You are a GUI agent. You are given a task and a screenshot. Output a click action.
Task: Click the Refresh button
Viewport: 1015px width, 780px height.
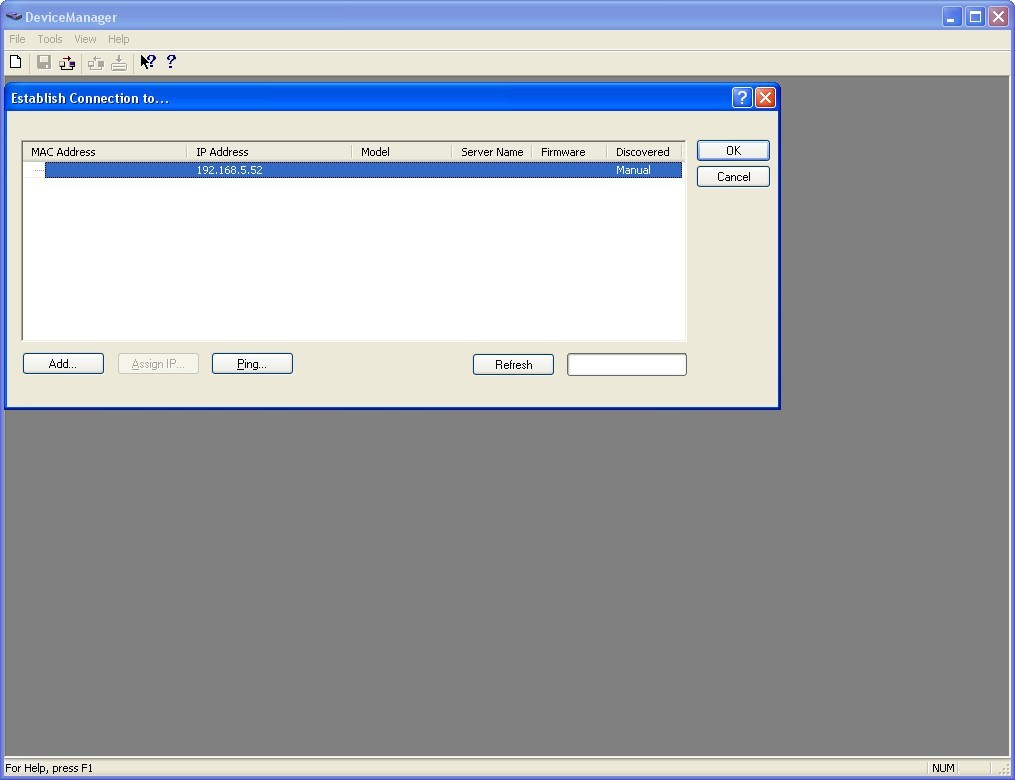[x=513, y=365]
